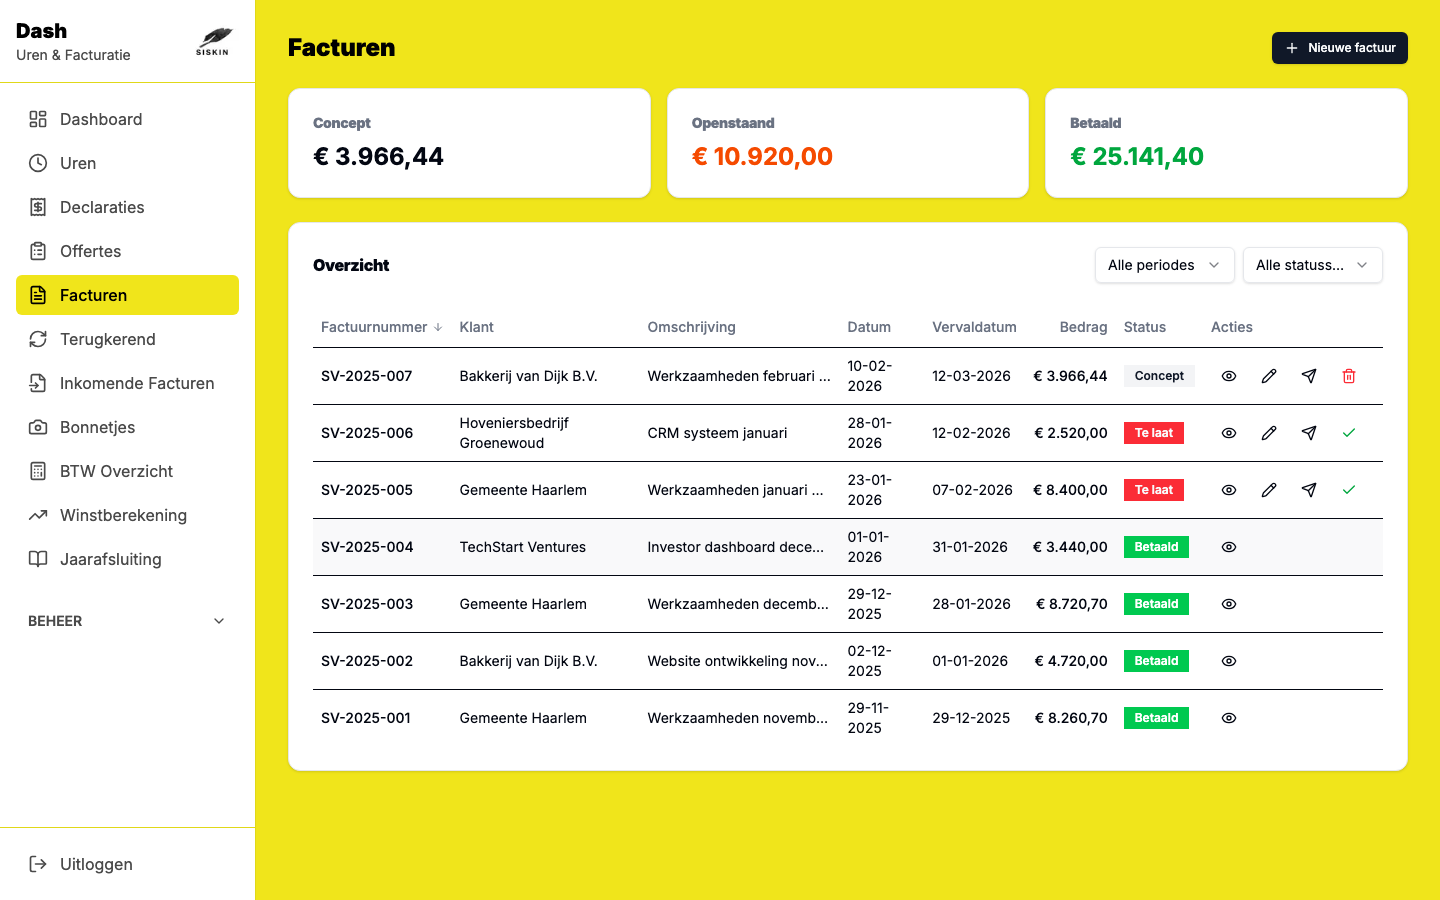Viewport: 1440px width, 900px height.
Task: Click edit pencil for invoice SV-2025-007
Action: point(1268,376)
